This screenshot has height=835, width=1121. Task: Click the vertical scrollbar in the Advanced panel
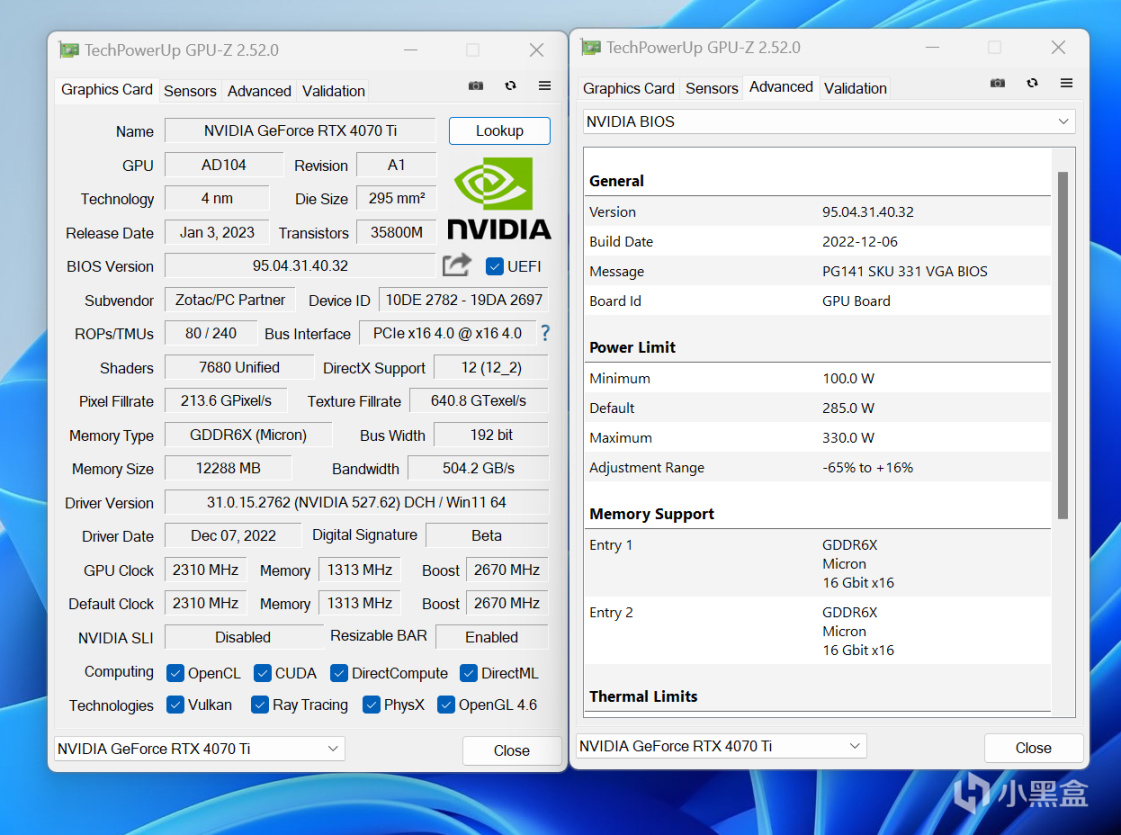click(x=1063, y=345)
